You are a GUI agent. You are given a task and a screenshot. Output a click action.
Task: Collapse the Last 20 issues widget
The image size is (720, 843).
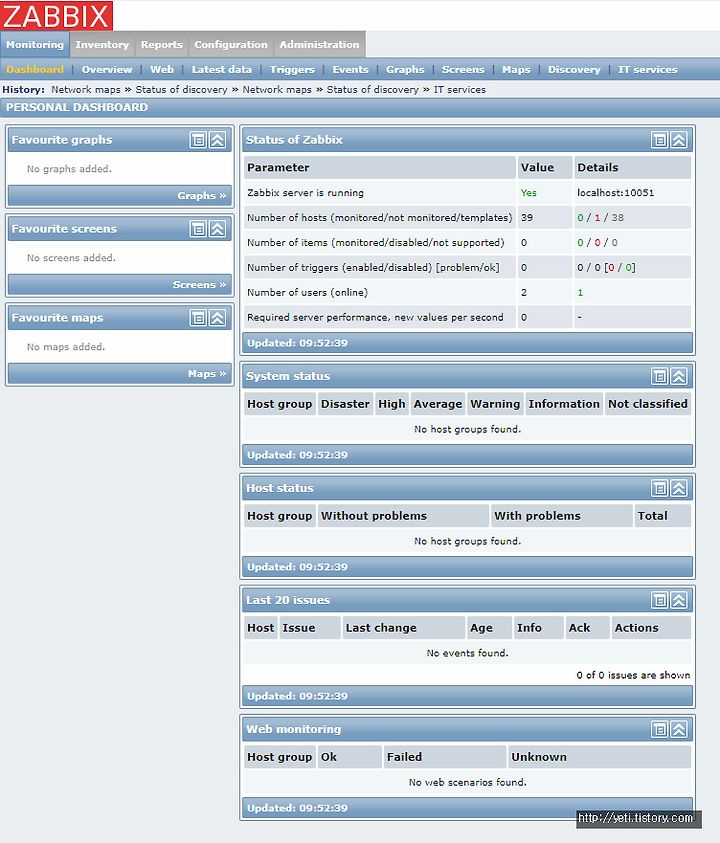point(679,600)
